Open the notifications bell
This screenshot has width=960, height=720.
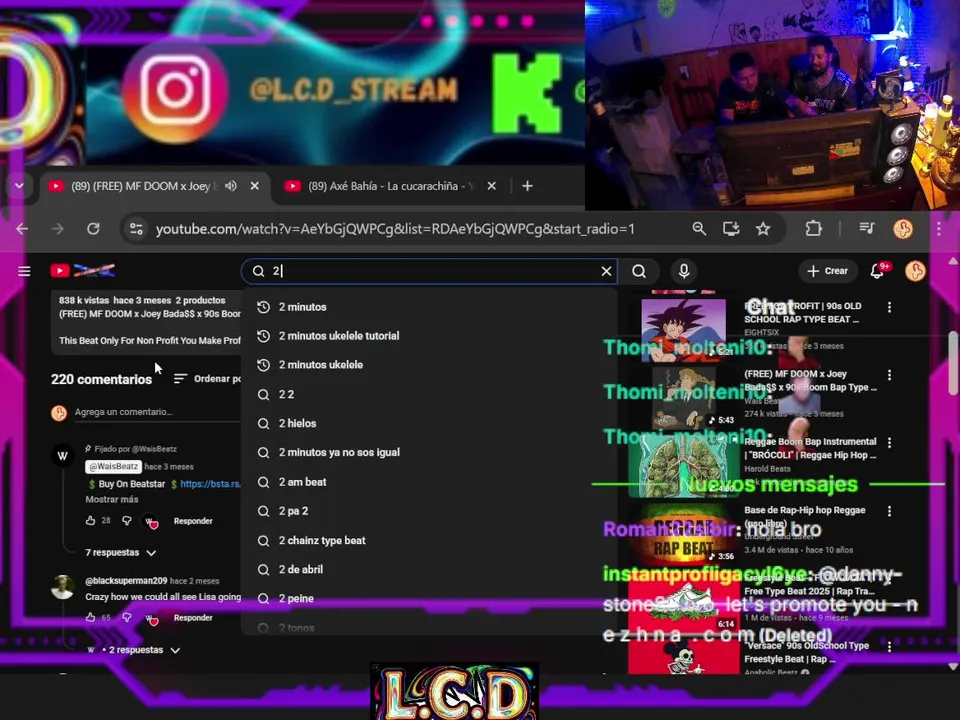coord(877,271)
